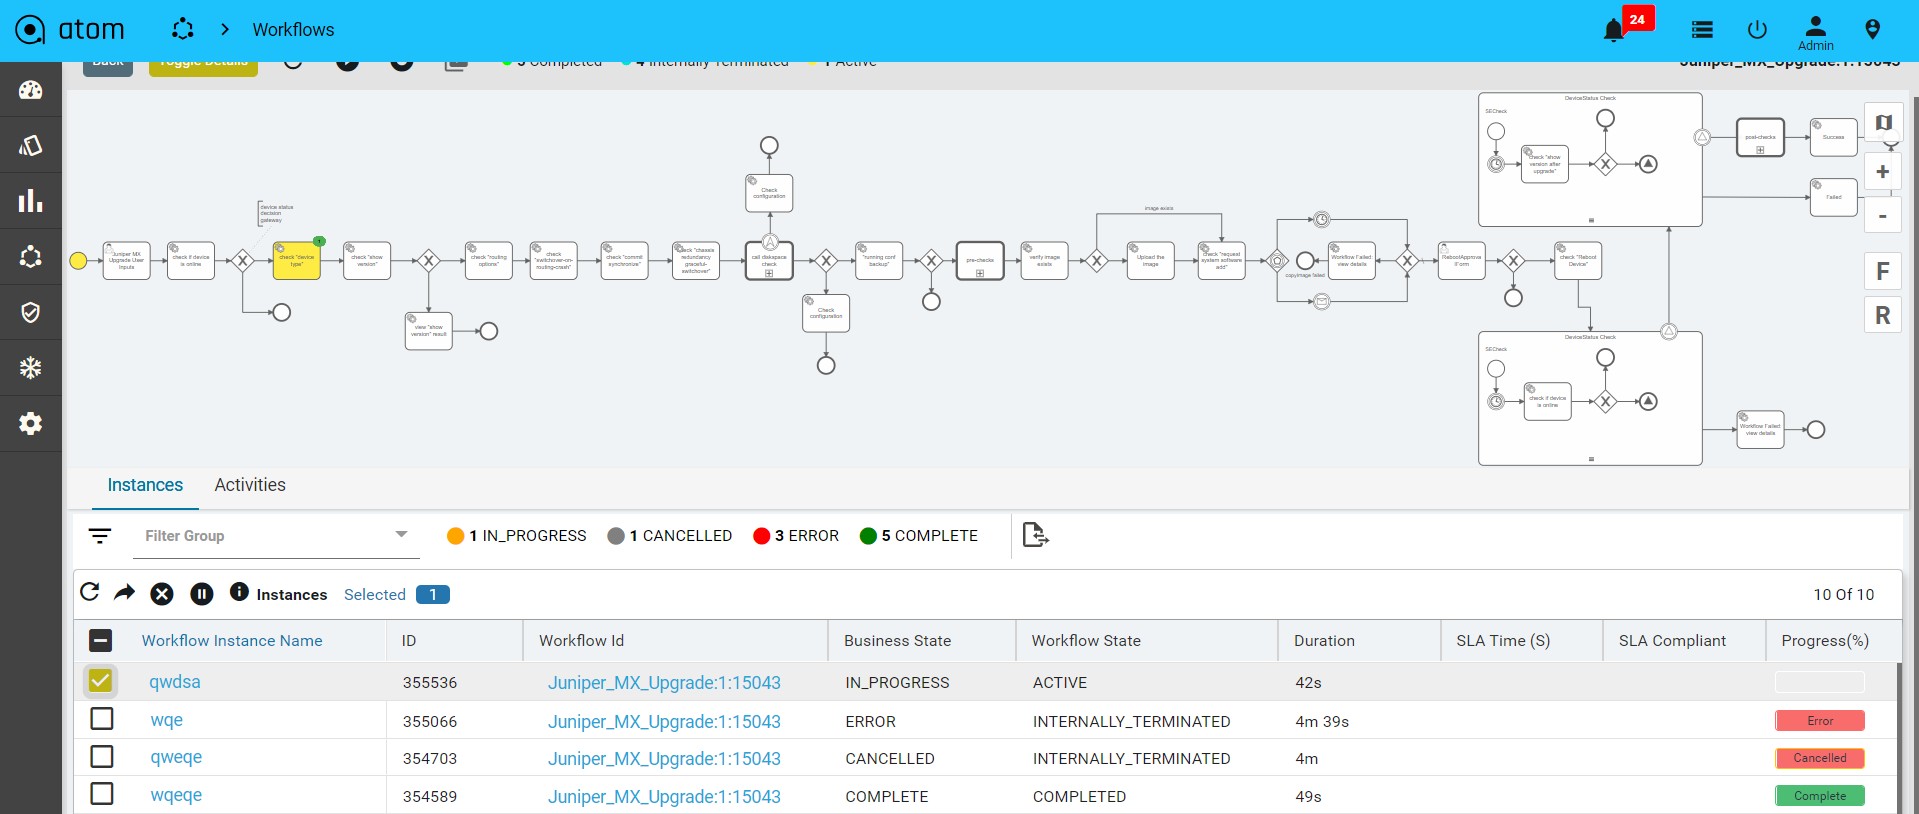The width and height of the screenshot is (1919, 814).
Task: Toggle the diagram minimap icon
Action: 1883,122
